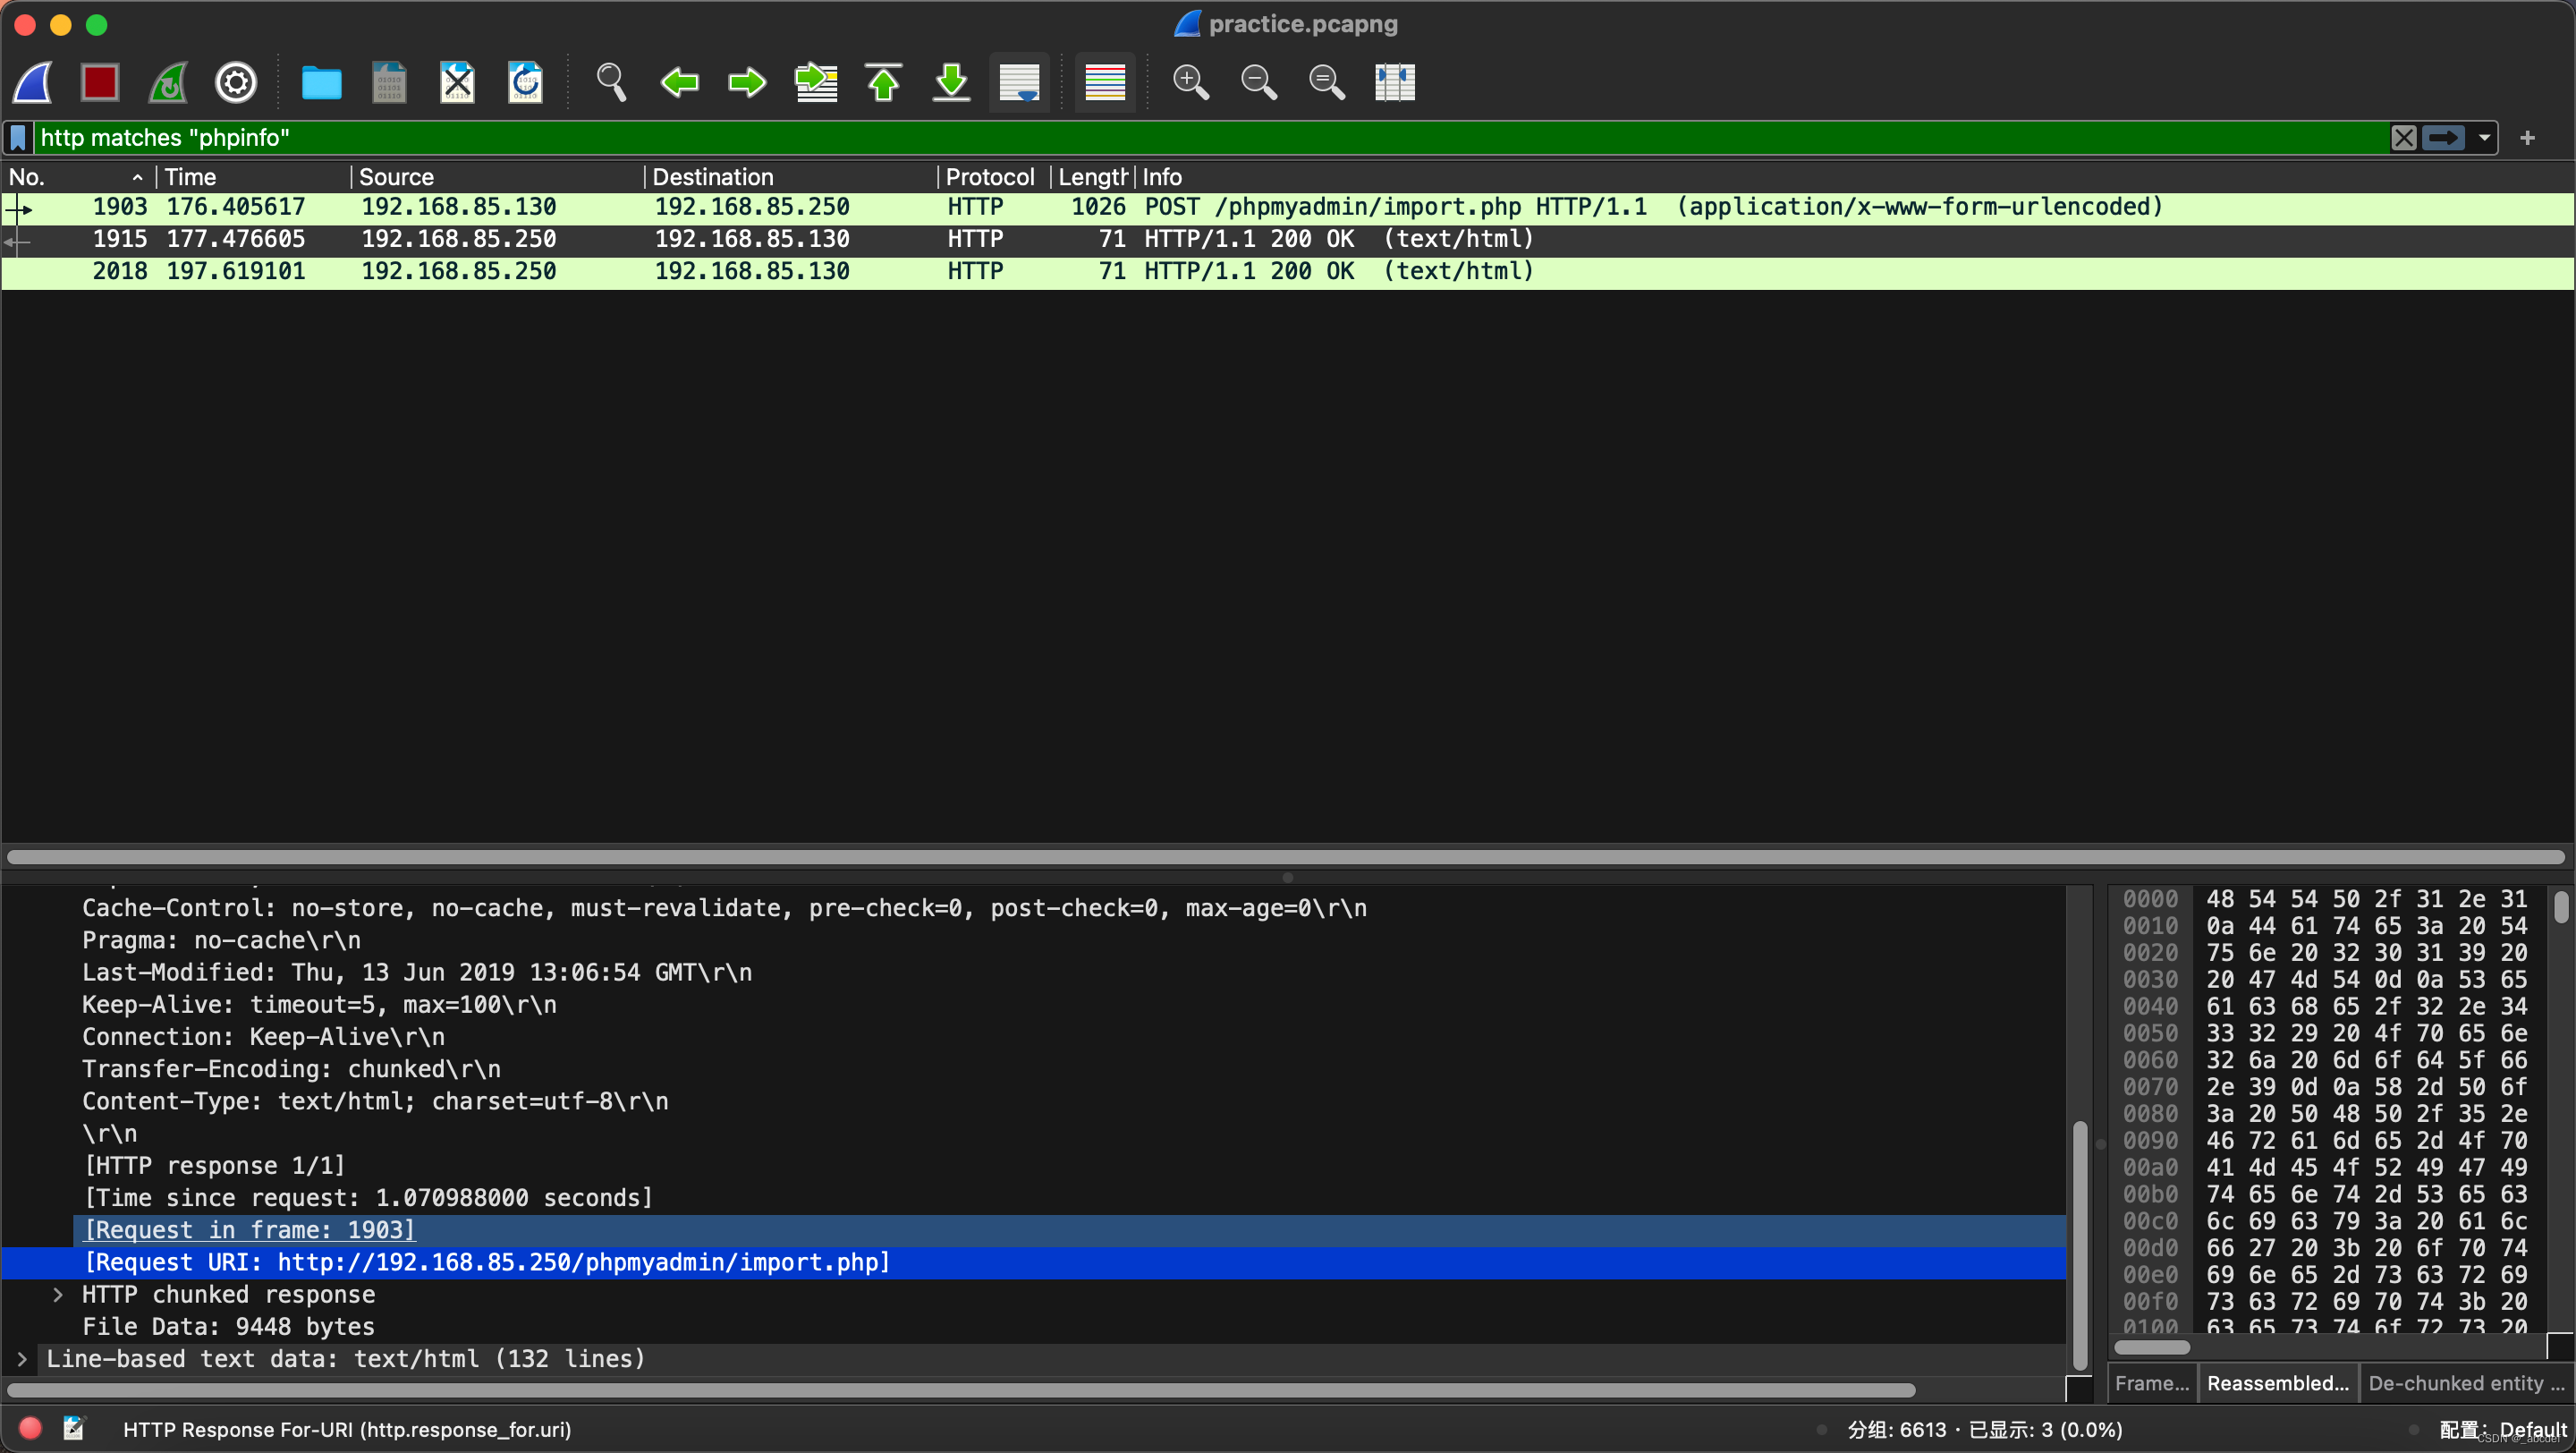Apply the display filter arrow
2576x1453 pixels.
point(2443,137)
